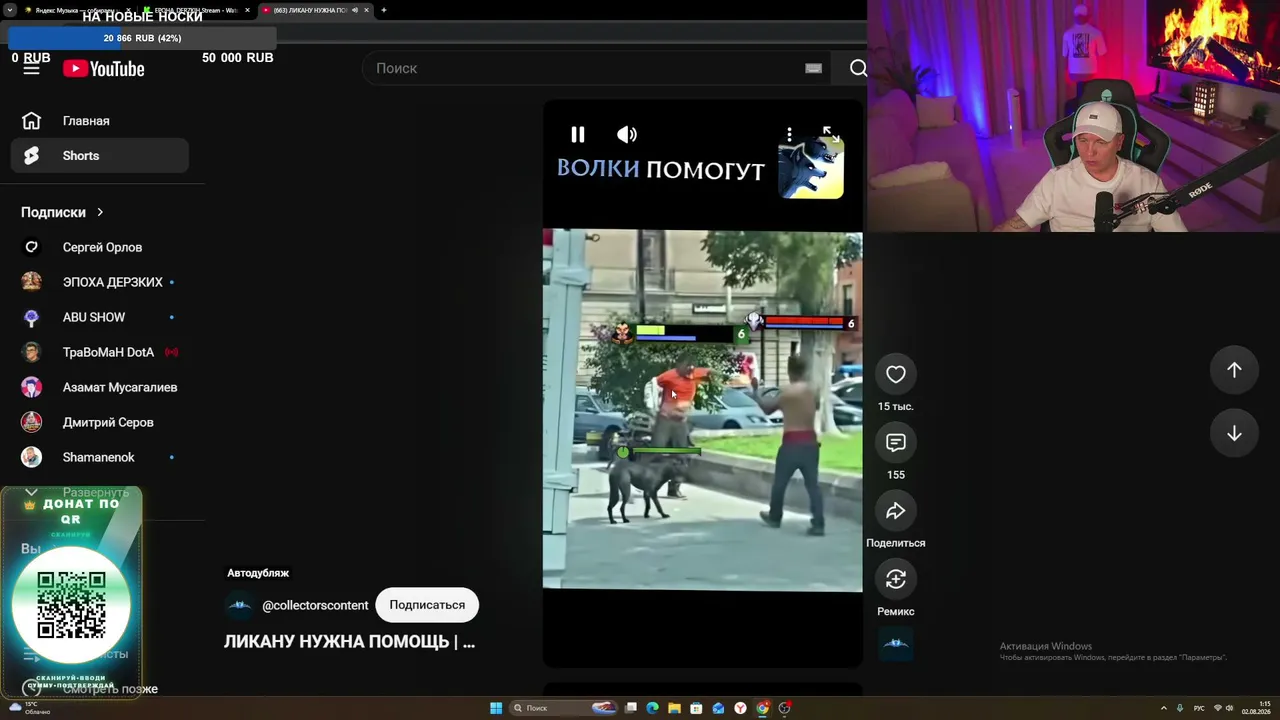1280x720 pixels.
Task: Click the taskbar Поиск search box
Action: (x=564, y=708)
